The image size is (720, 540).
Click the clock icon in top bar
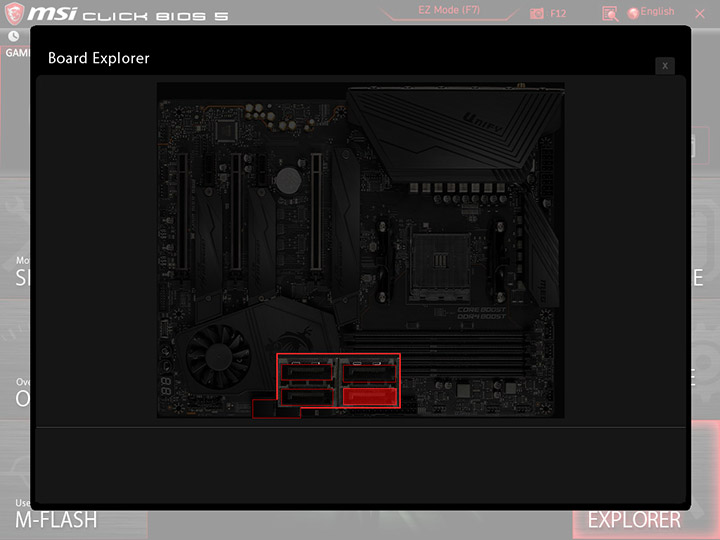coord(14,36)
